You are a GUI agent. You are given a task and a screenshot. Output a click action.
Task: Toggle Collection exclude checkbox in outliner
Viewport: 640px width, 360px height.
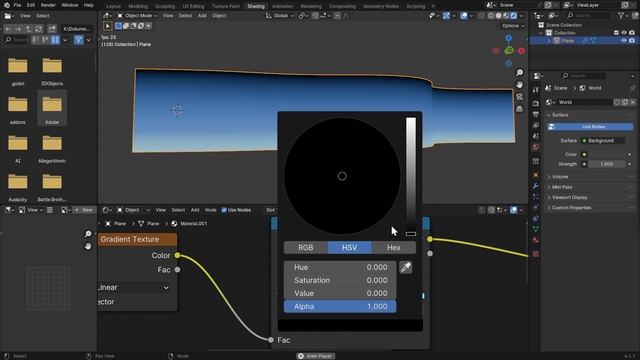click(x=616, y=33)
